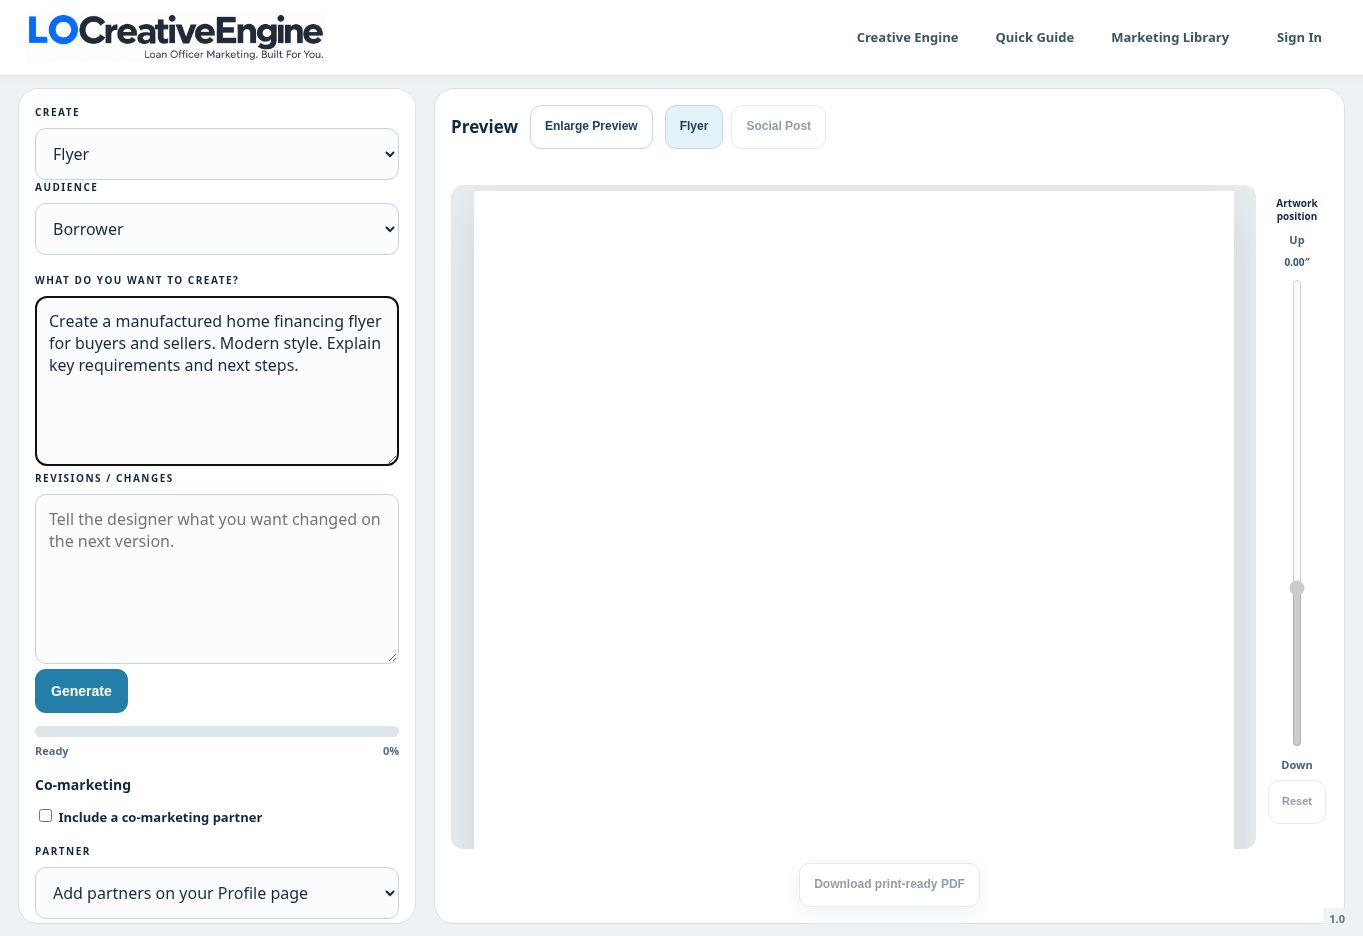Click the 'Co-marketing' heading
The image size is (1363, 936).
point(83,785)
